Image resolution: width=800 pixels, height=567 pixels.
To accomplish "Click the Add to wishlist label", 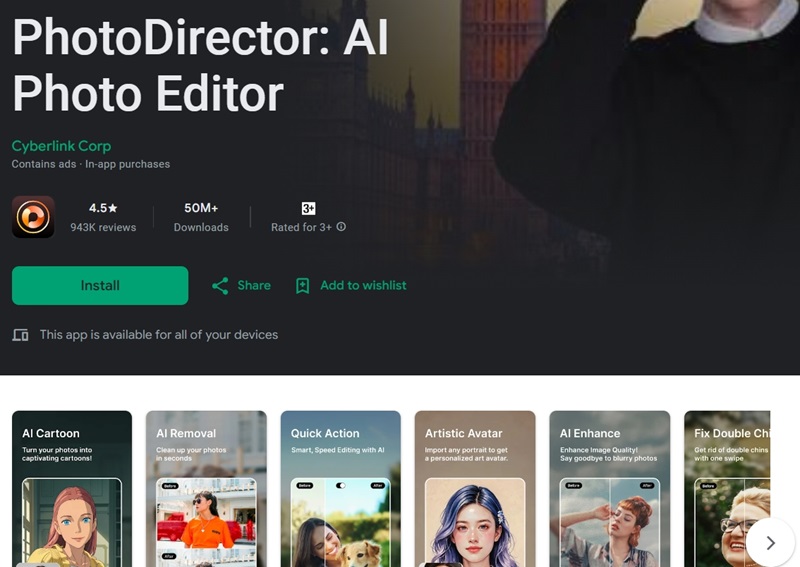I will click(363, 285).
